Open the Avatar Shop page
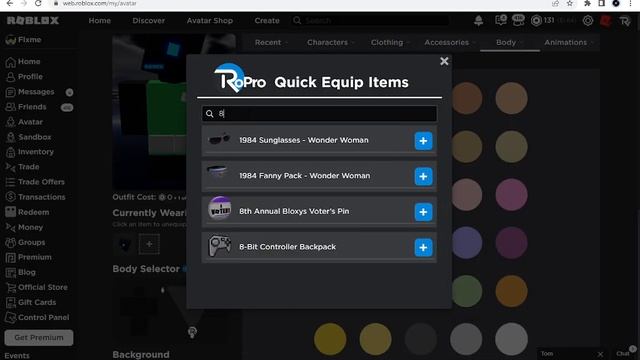640x360 pixels. tap(209, 20)
